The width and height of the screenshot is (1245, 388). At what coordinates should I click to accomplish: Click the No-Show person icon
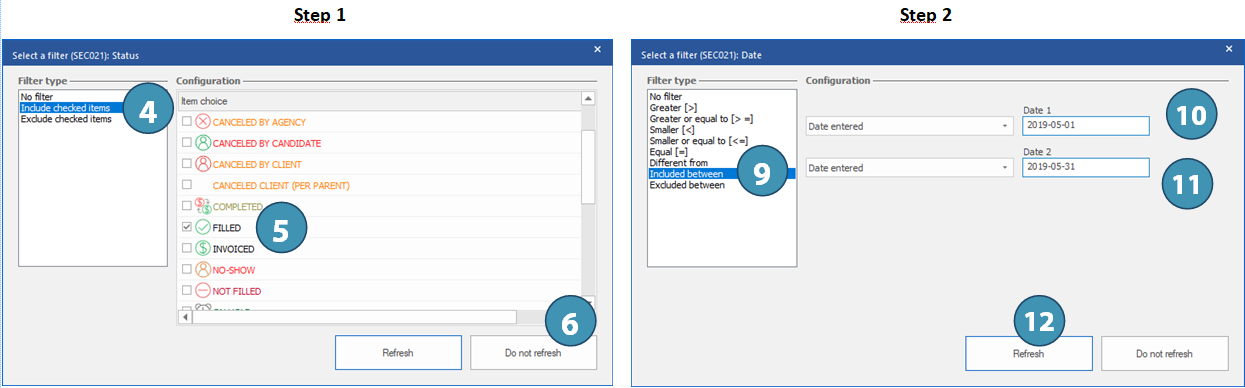tap(203, 270)
